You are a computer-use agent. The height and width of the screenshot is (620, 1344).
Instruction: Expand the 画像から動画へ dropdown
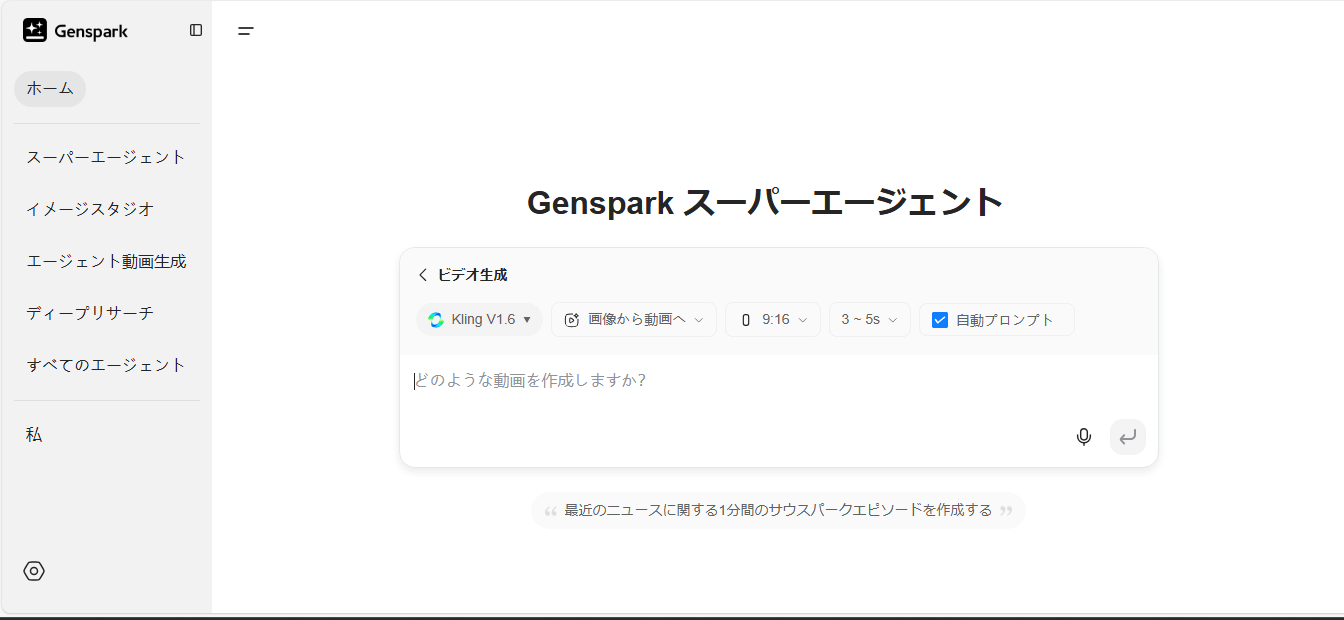634,320
